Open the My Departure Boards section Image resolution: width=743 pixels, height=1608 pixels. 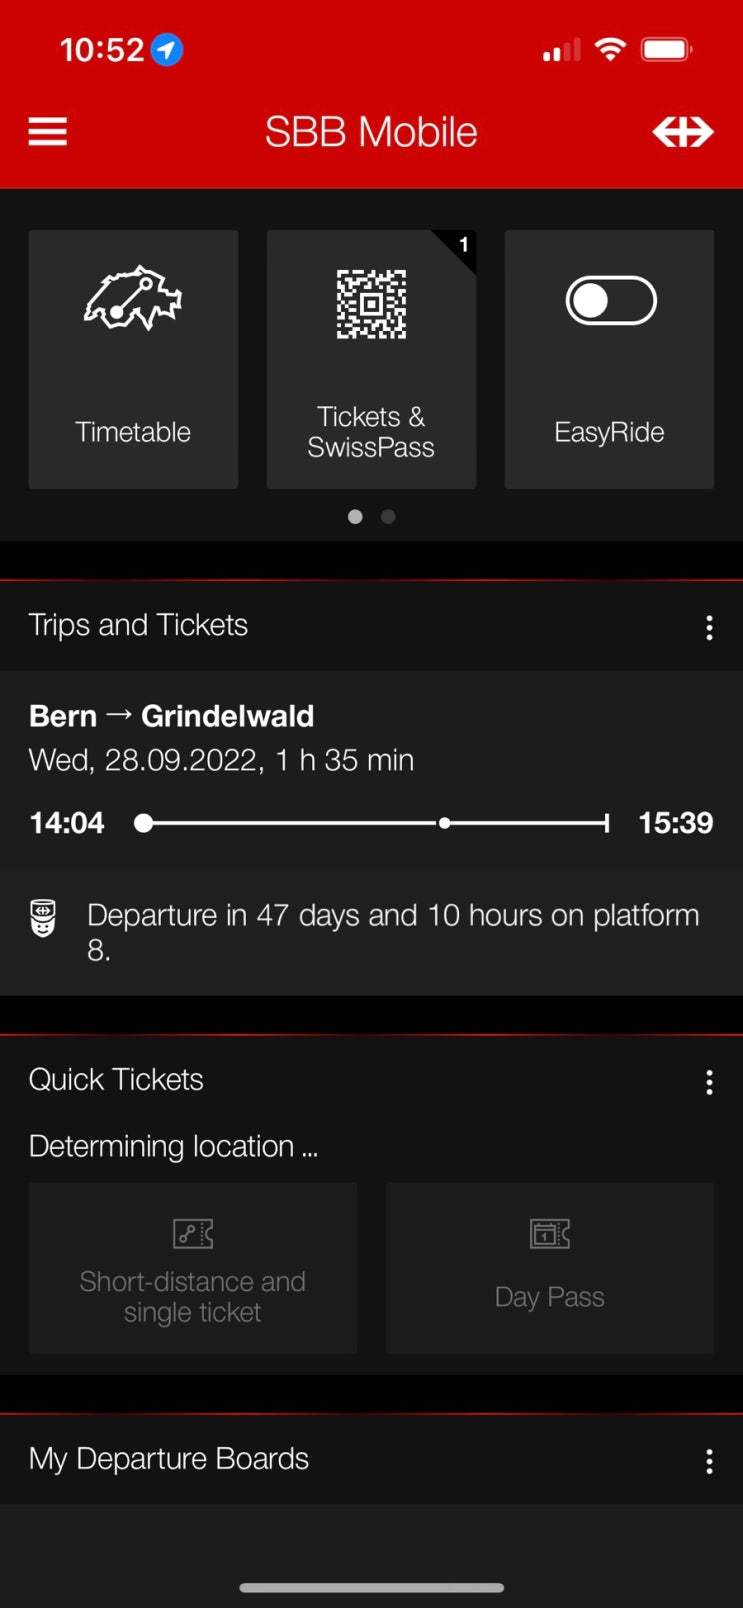[x=168, y=1459]
